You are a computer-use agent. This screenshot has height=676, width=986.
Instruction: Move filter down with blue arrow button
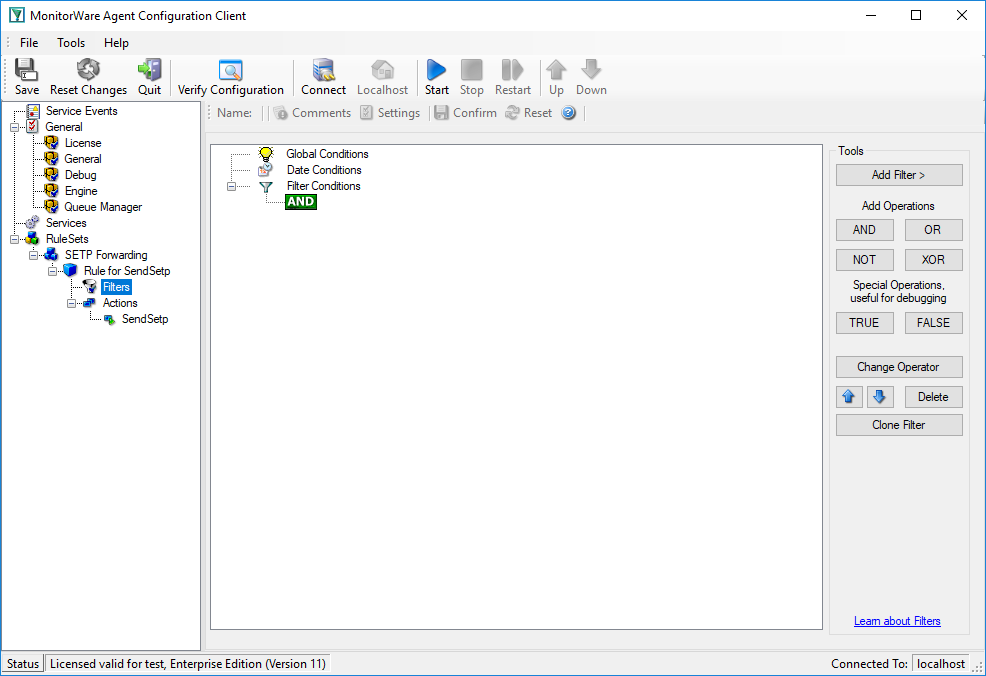coord(880,397)
